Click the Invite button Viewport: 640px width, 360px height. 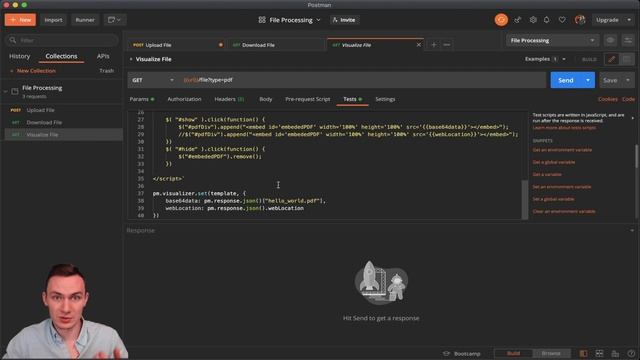(344, 20)
